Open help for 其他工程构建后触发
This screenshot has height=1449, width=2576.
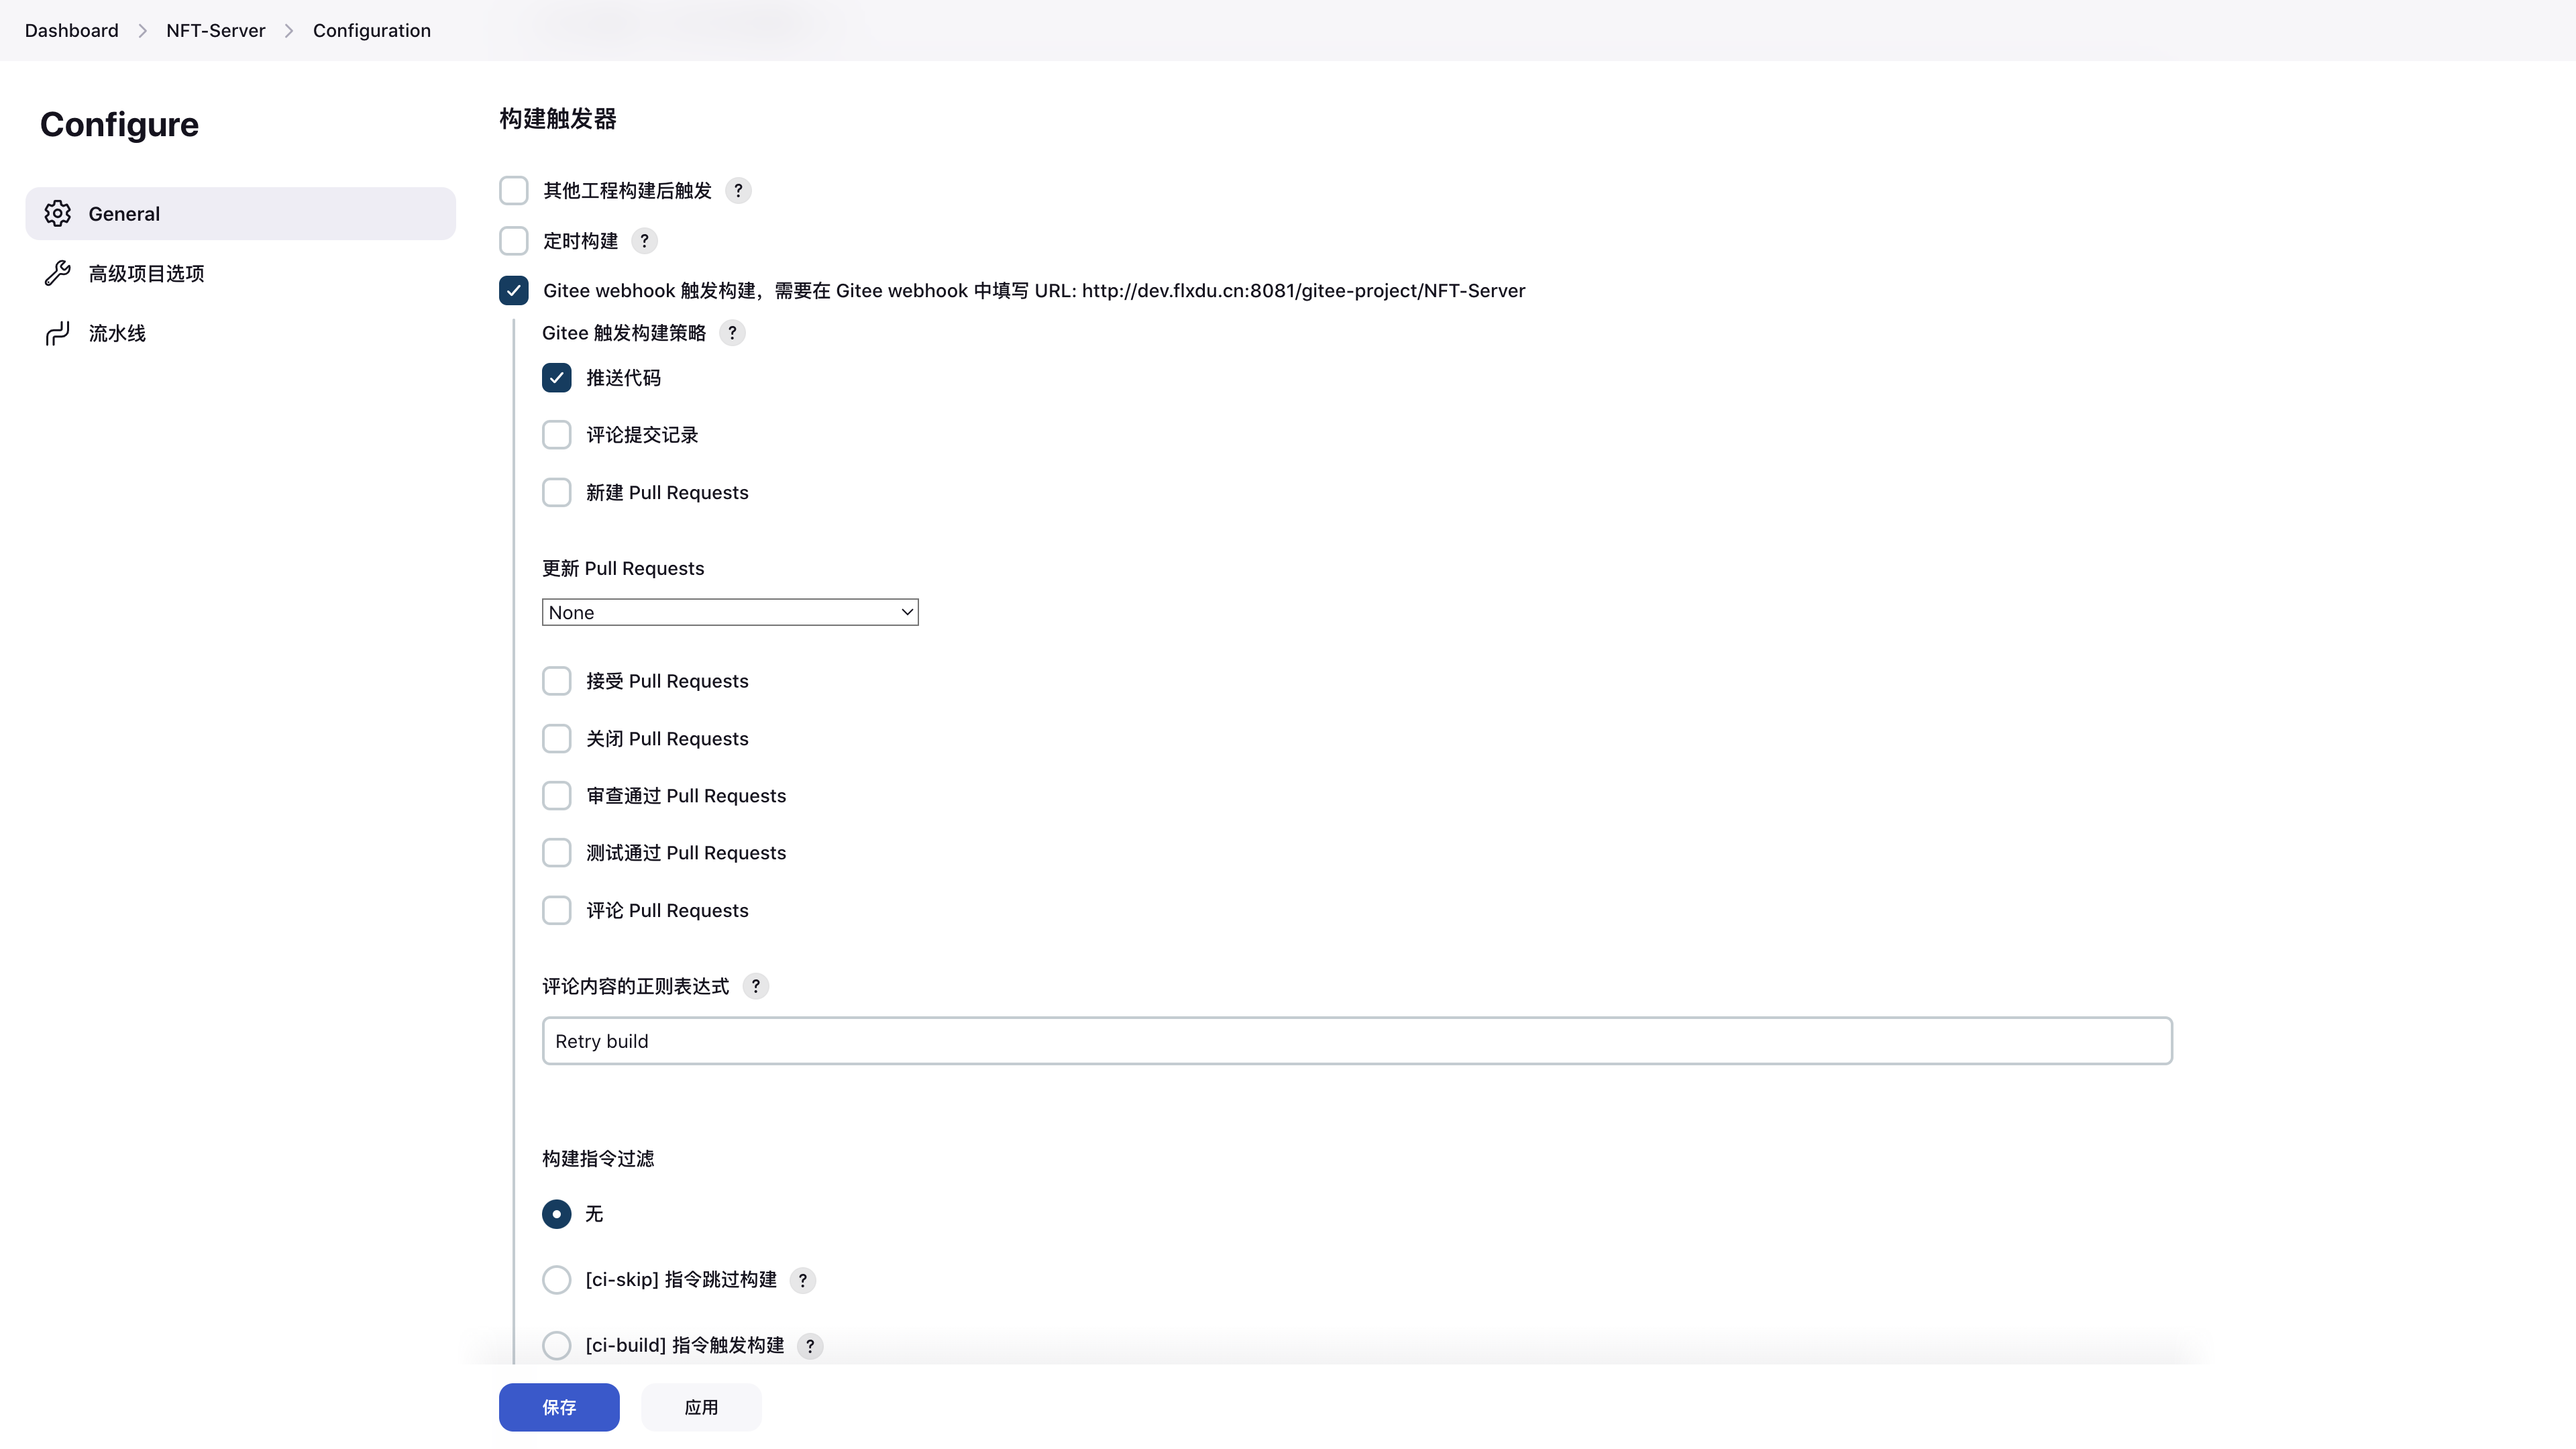(738, 190)
